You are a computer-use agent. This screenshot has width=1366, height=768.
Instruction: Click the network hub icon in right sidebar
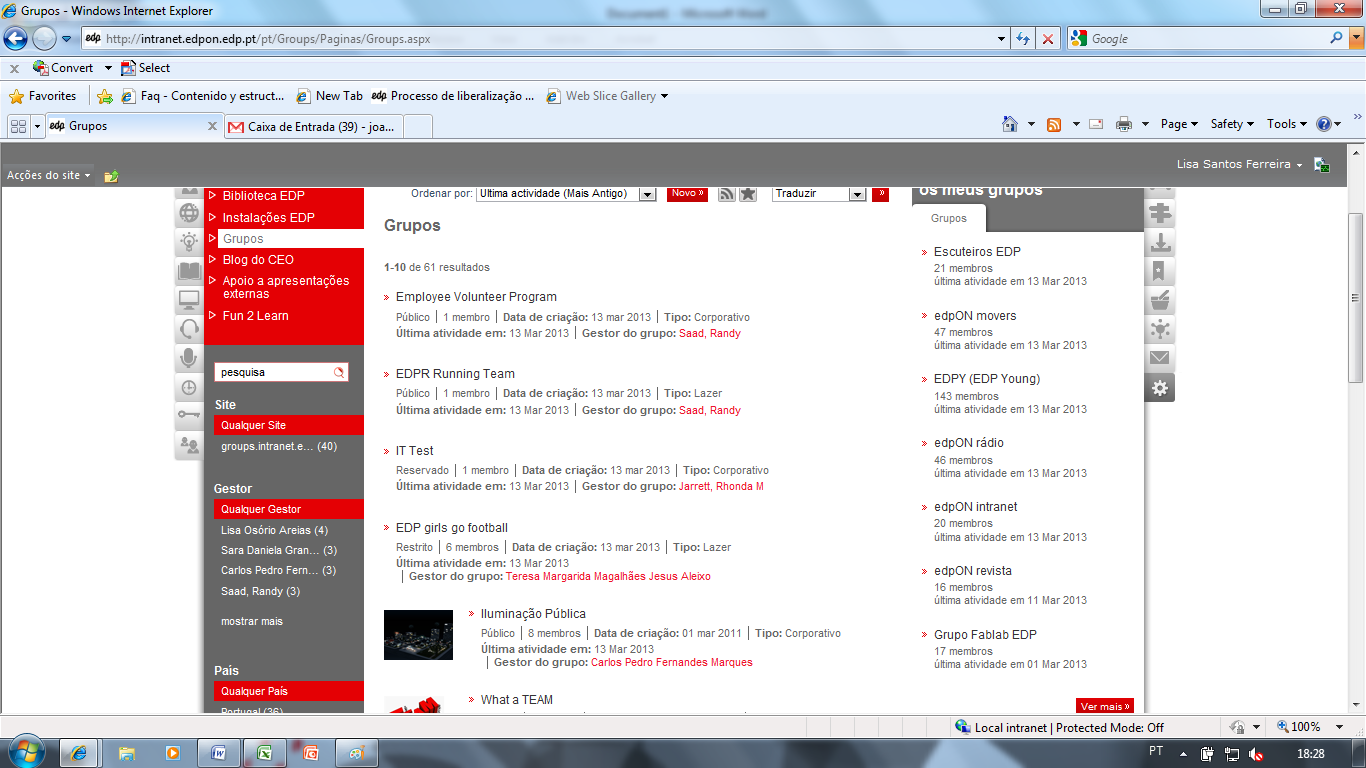click(1160, 329)
